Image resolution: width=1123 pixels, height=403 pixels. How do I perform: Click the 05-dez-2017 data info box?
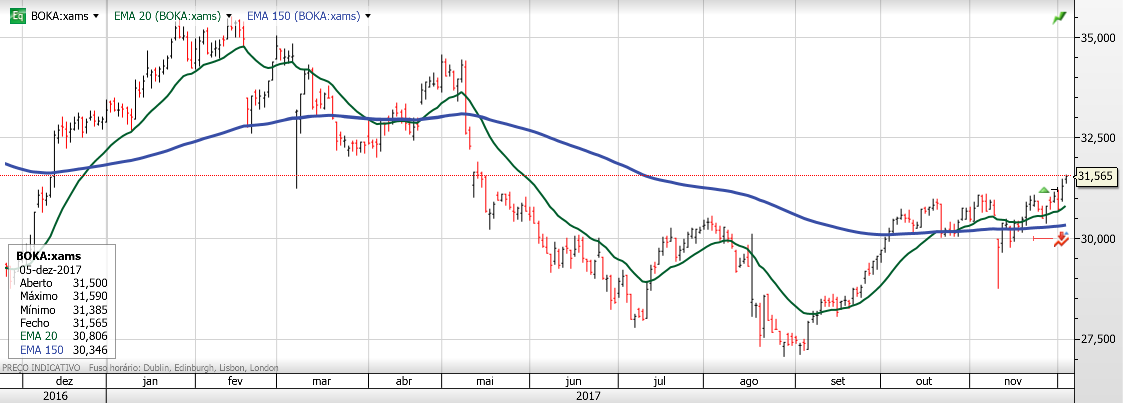(62, 301)
